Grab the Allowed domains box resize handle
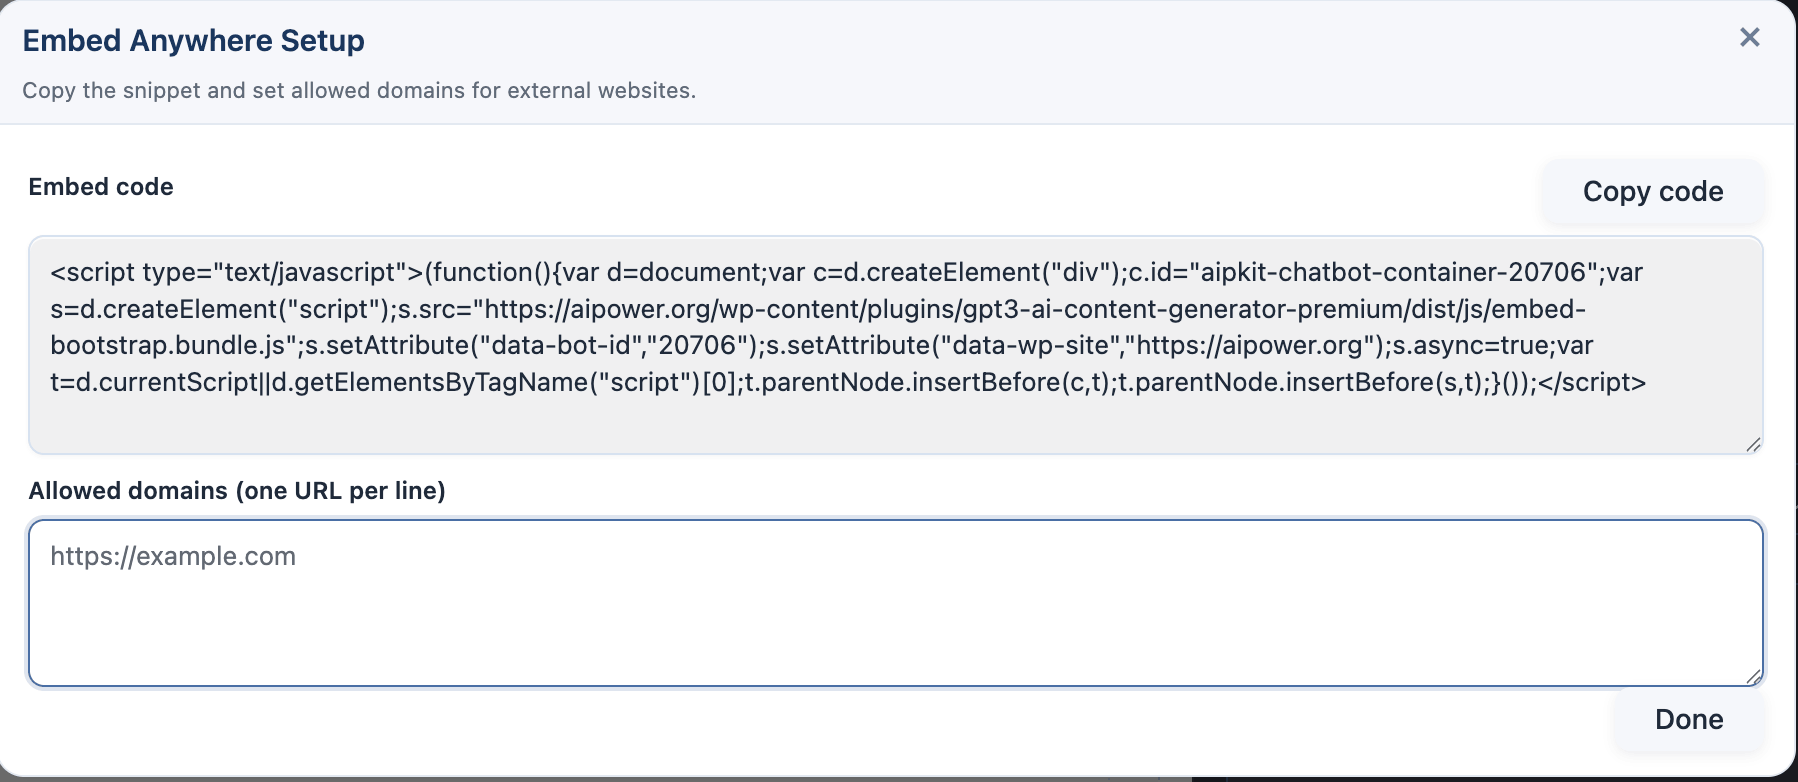Viewport: 1798px width, 782px height. 1753,677
